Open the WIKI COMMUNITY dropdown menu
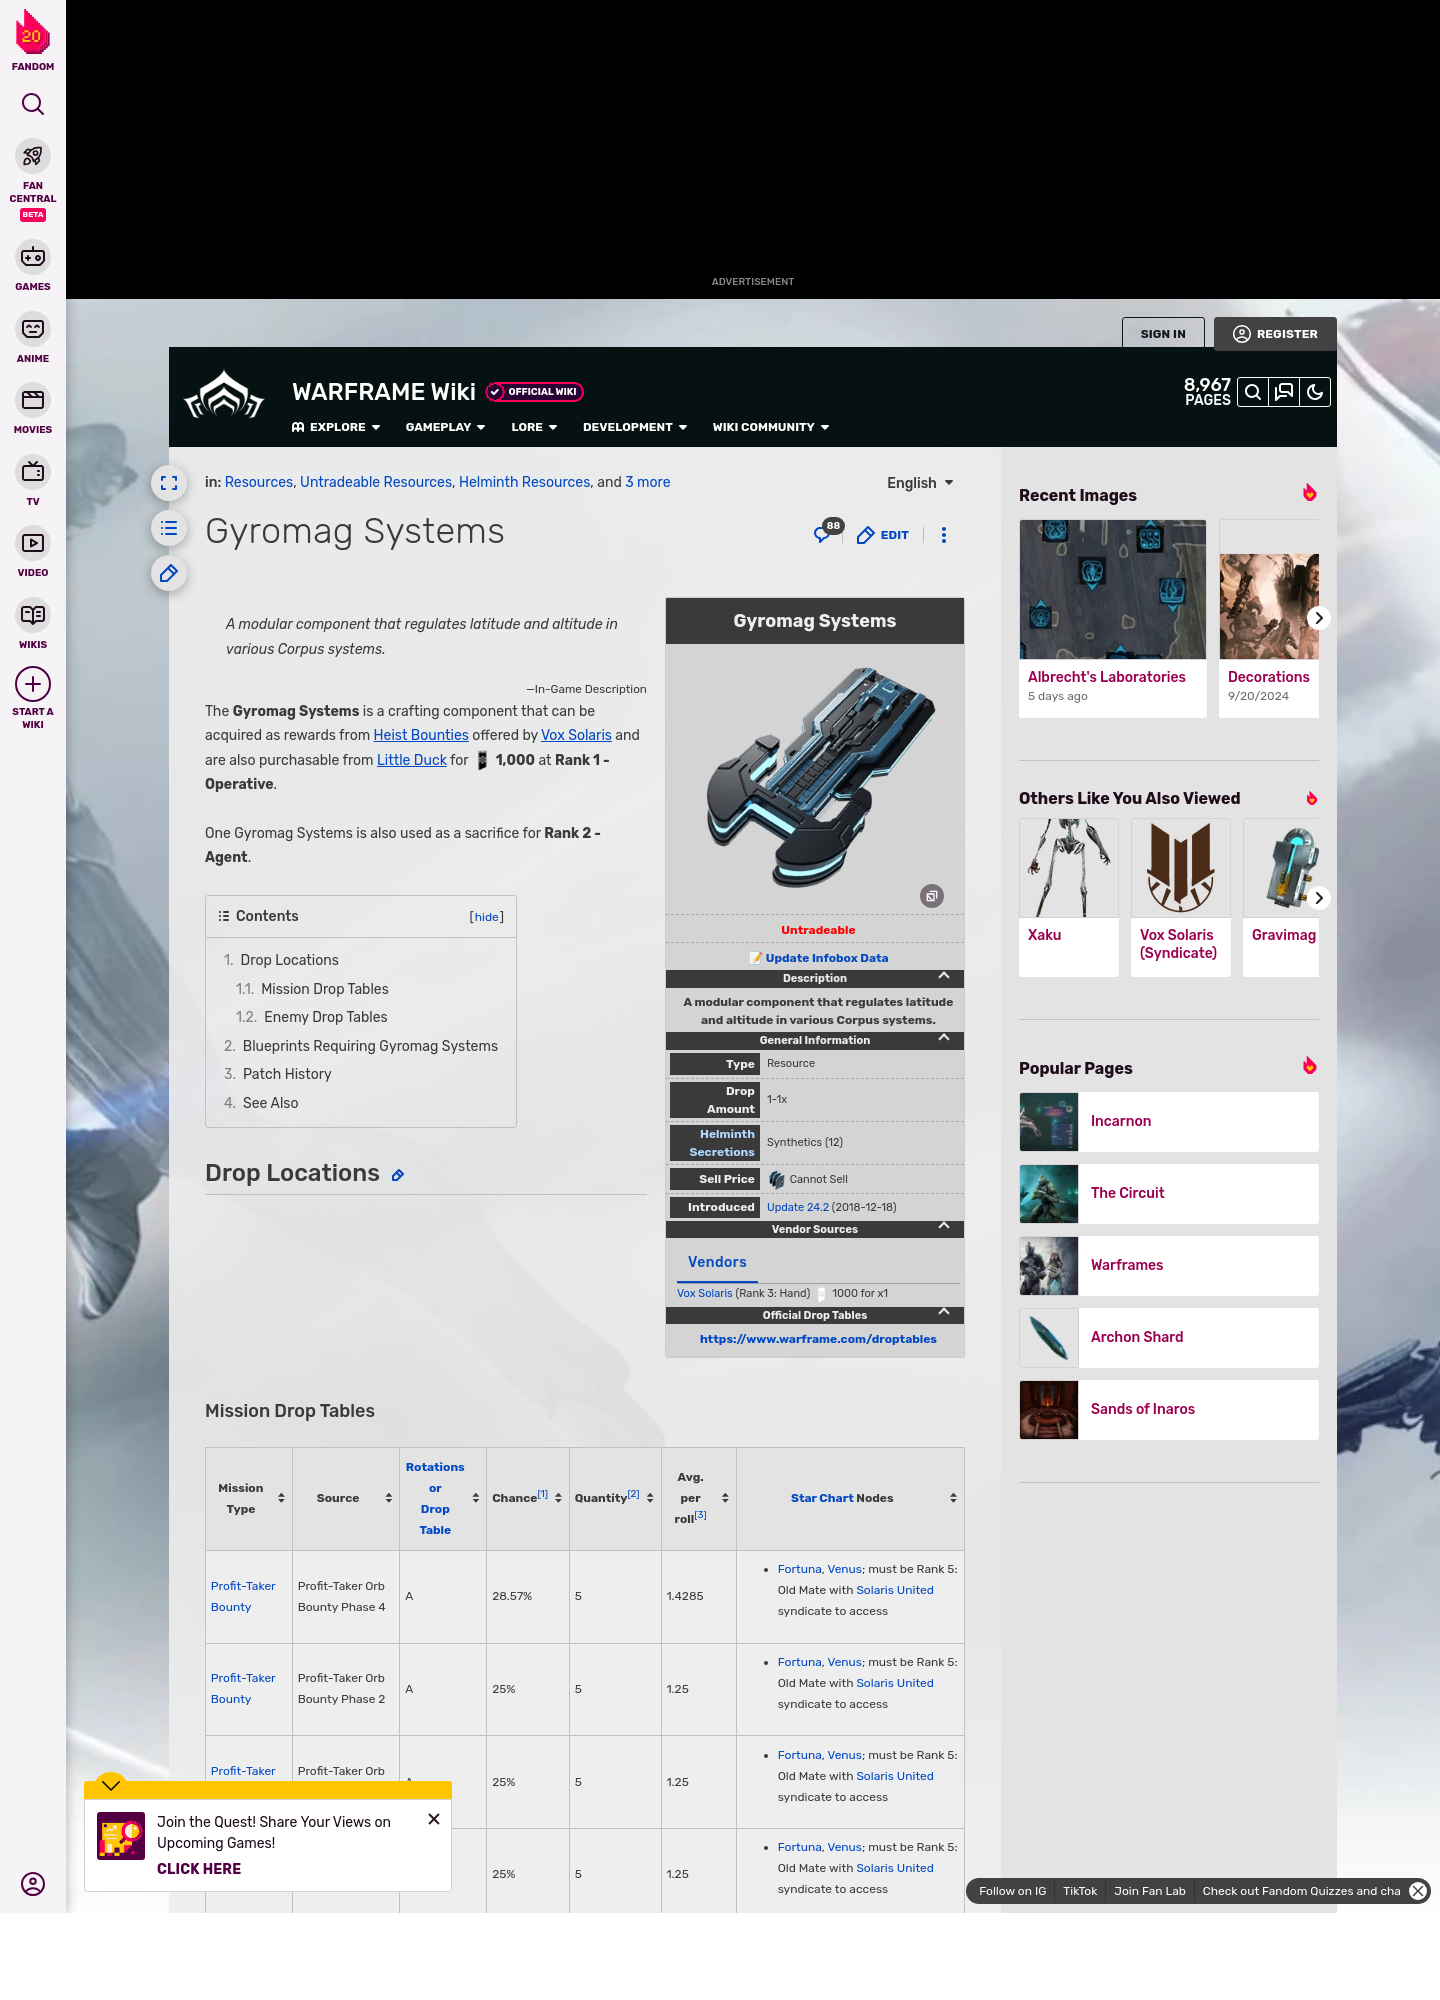Image resolution: width=1440 pixels, height=2000 pixels. [771, 427]
